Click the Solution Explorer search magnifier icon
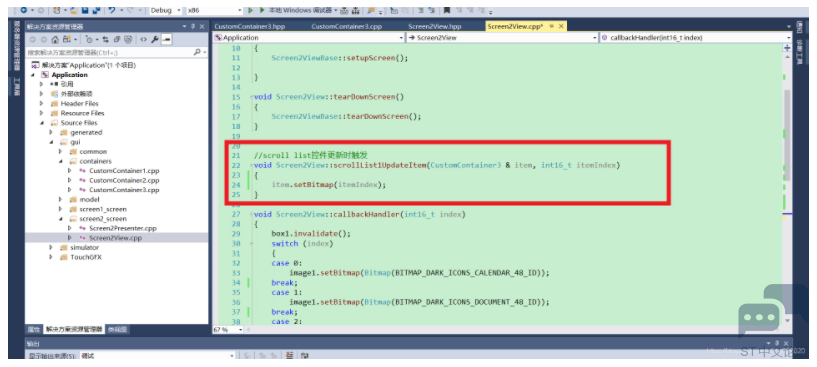The height and width of the screenshot is (367, 817). tap(197, 52)
